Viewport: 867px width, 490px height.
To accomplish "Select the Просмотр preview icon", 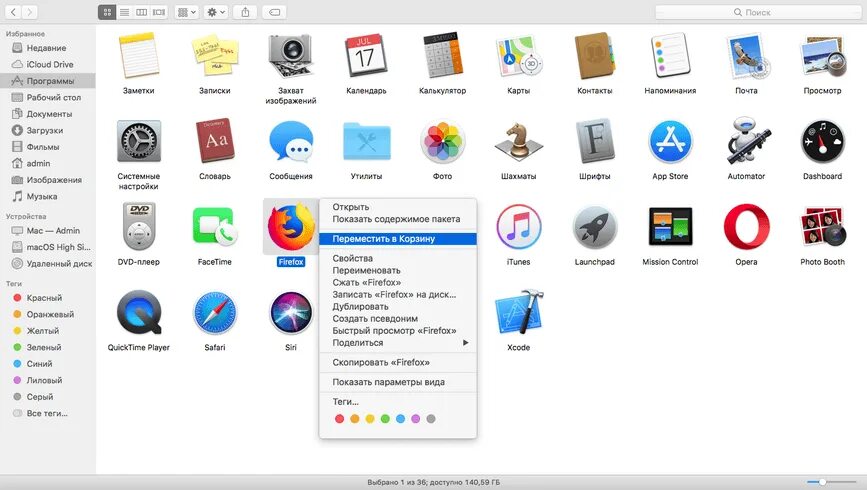I will click(x=823, y=55).
